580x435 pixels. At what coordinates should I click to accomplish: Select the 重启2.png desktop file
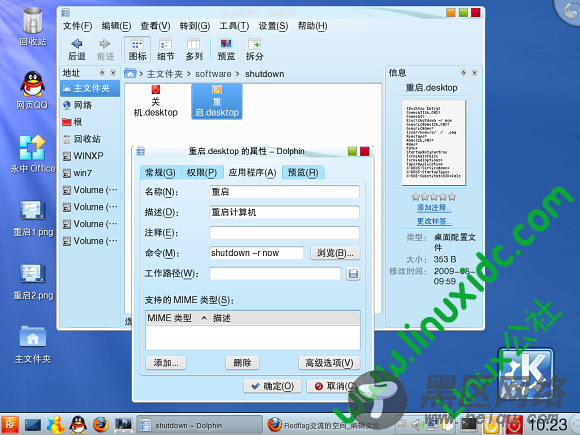click(33, 282)
